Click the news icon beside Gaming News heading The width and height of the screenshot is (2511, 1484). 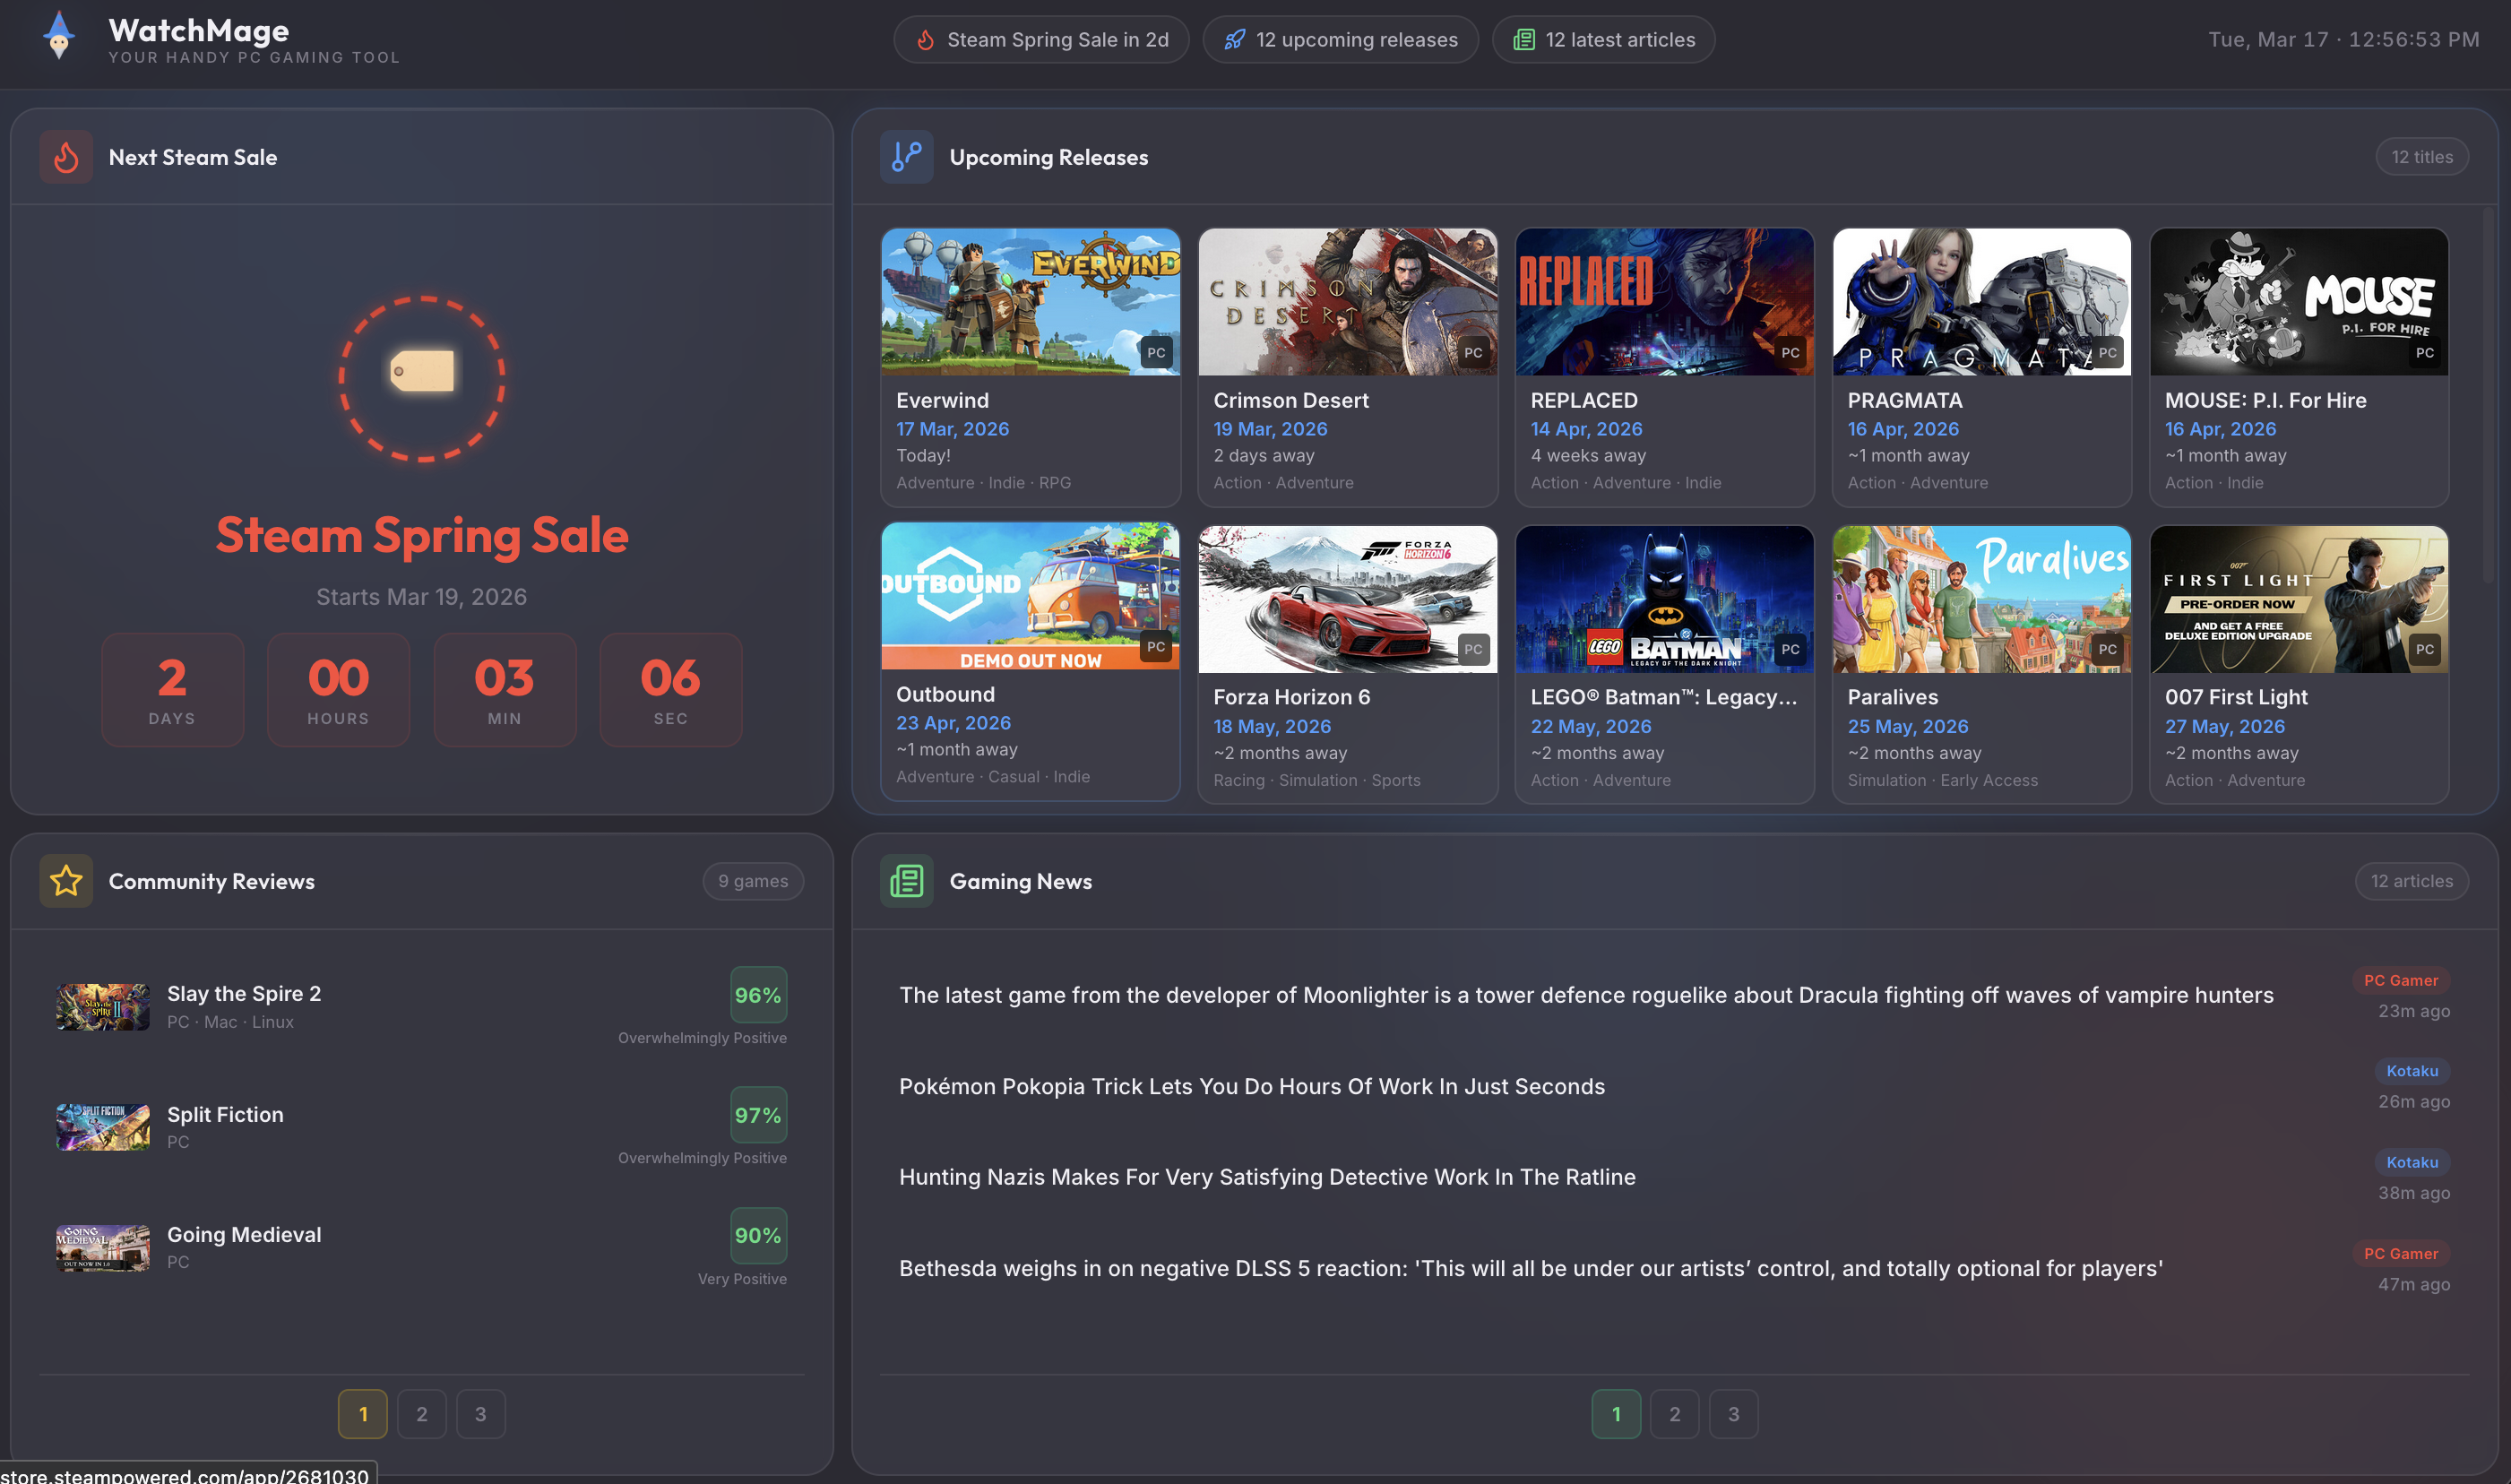coord(905,880)
